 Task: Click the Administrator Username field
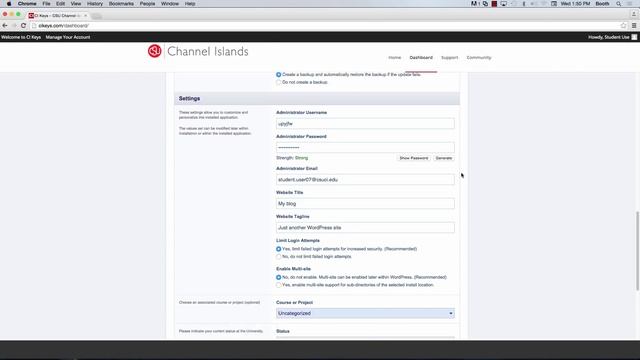(365, 124)
